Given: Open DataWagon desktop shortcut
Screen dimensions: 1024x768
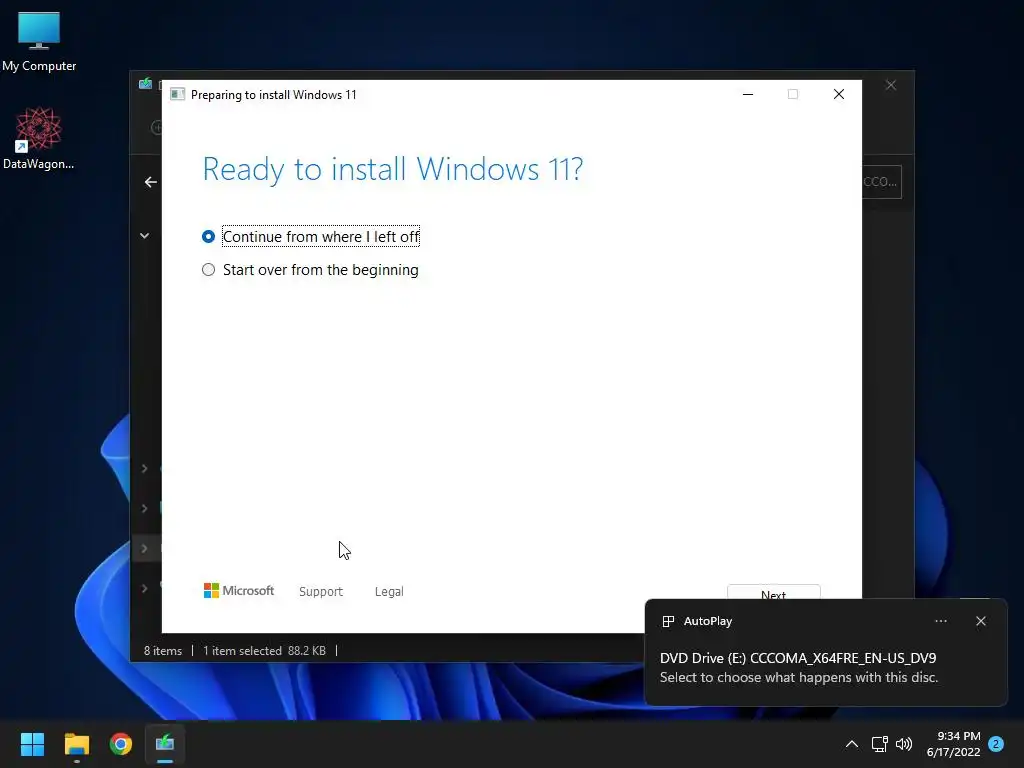Looking at the screenshot, I should pyautogui.click(x=39, y=138).
